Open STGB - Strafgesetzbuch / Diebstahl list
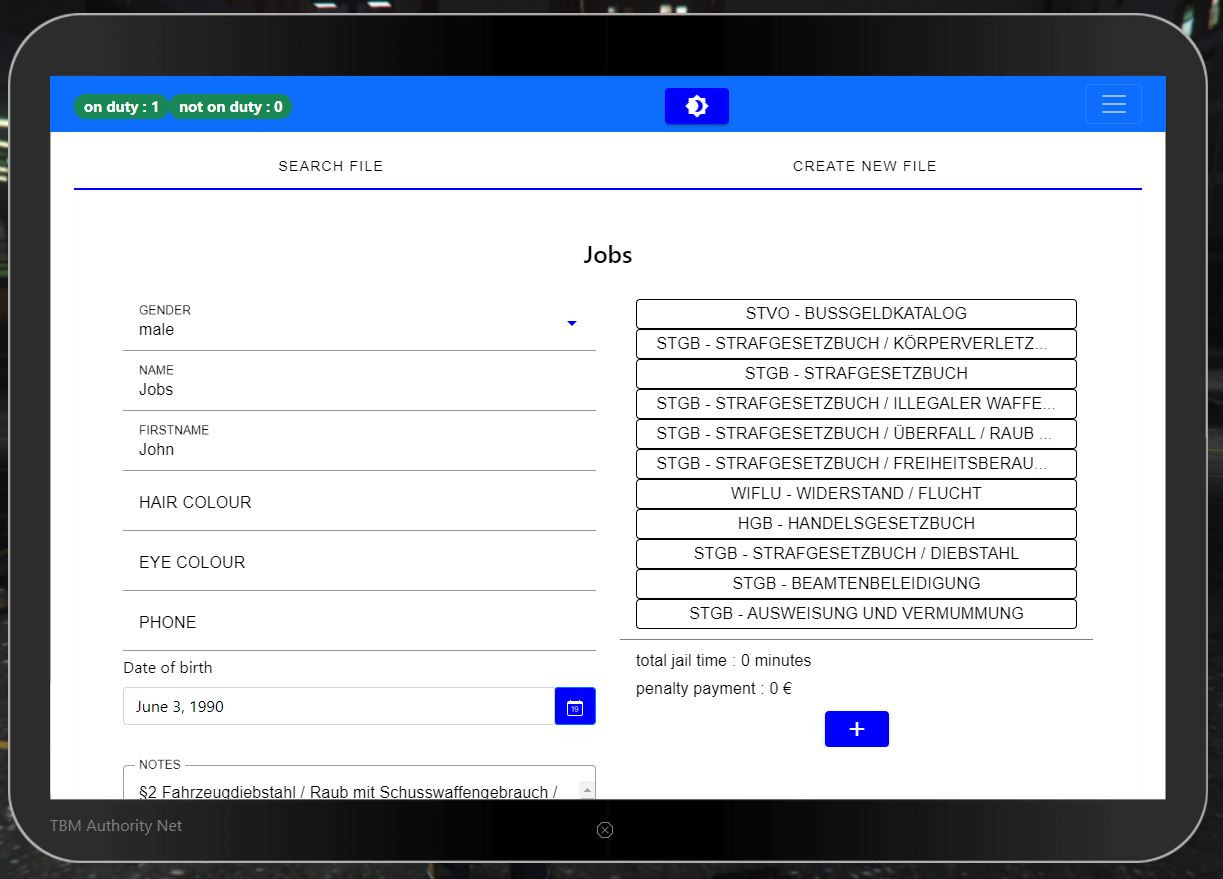This screenshot has height=879, width=1223. 856,554
